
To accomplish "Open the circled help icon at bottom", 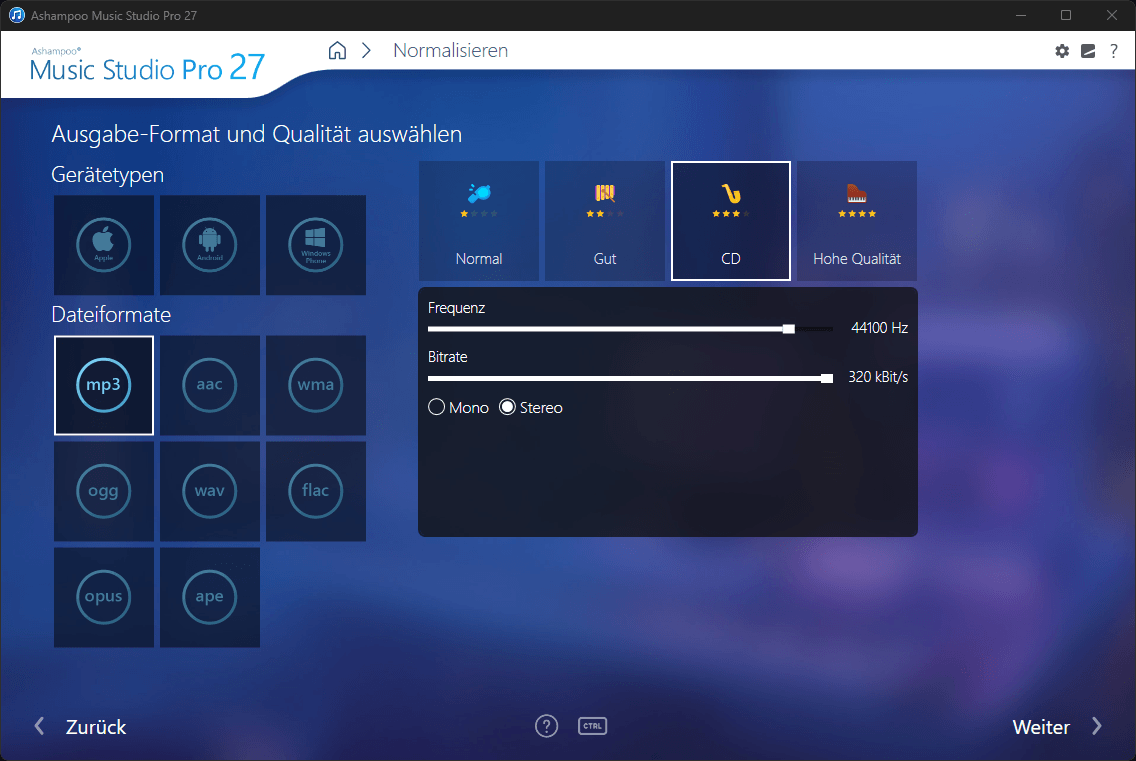I will pyautogui.click(x=546, y=725).
